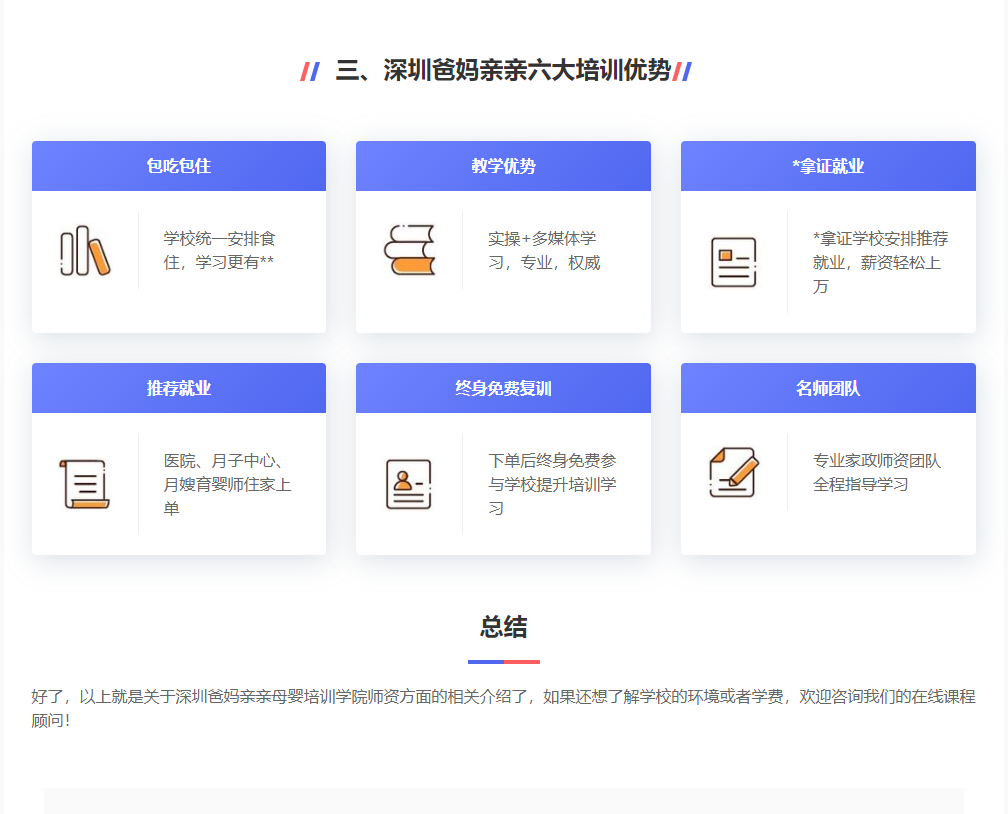
Task: Click the 名师团队 card header
Action: 828,388
